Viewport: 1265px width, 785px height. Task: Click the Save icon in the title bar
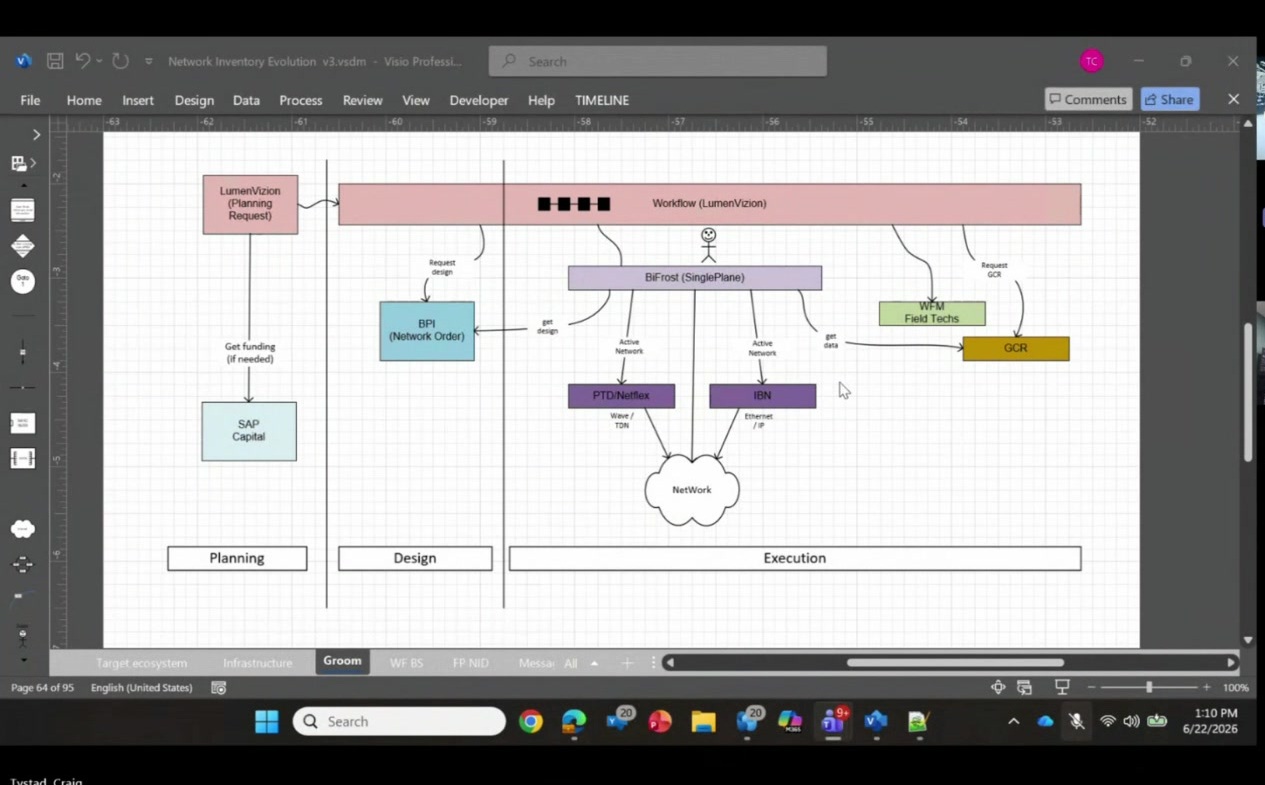55,61
